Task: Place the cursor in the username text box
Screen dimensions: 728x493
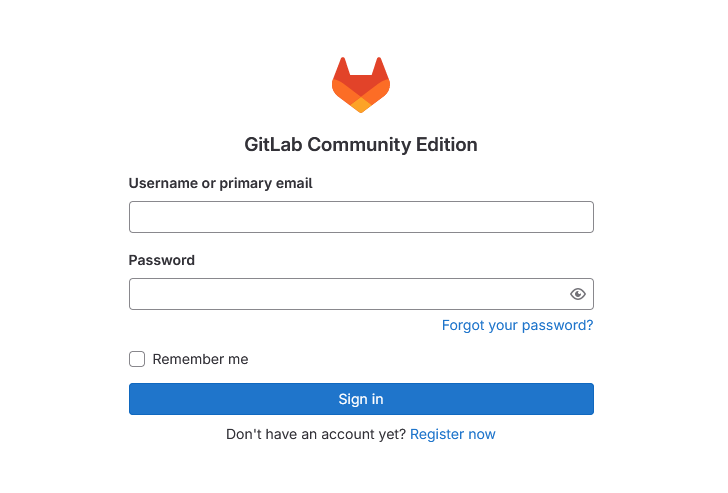Action: 361,217
